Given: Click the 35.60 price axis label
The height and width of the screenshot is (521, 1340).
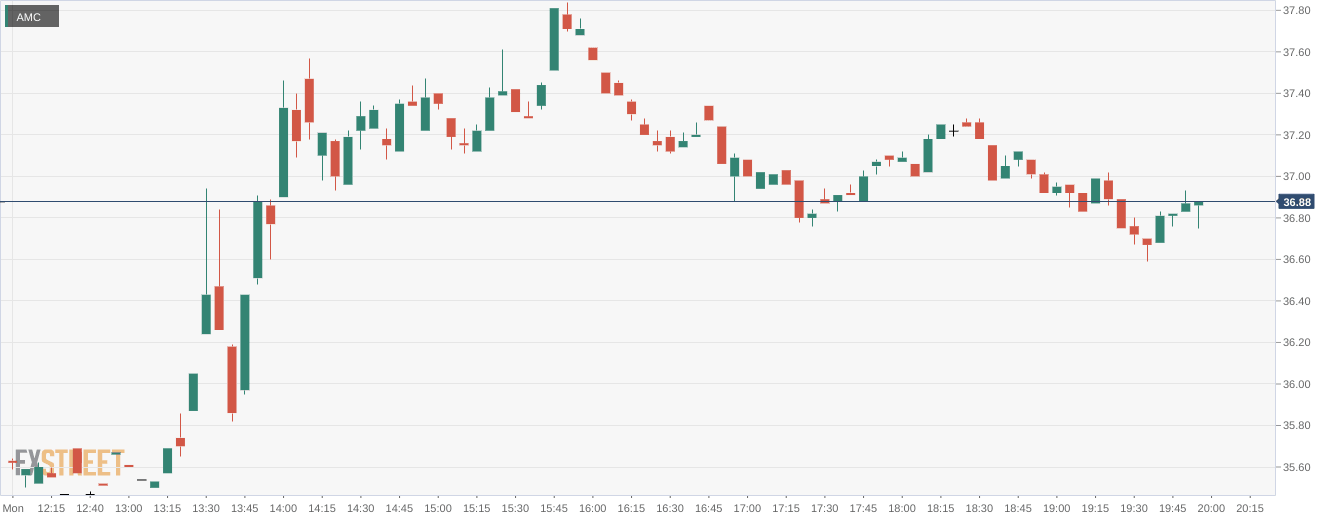Looking at the screenshot, I should (1296, 467).
